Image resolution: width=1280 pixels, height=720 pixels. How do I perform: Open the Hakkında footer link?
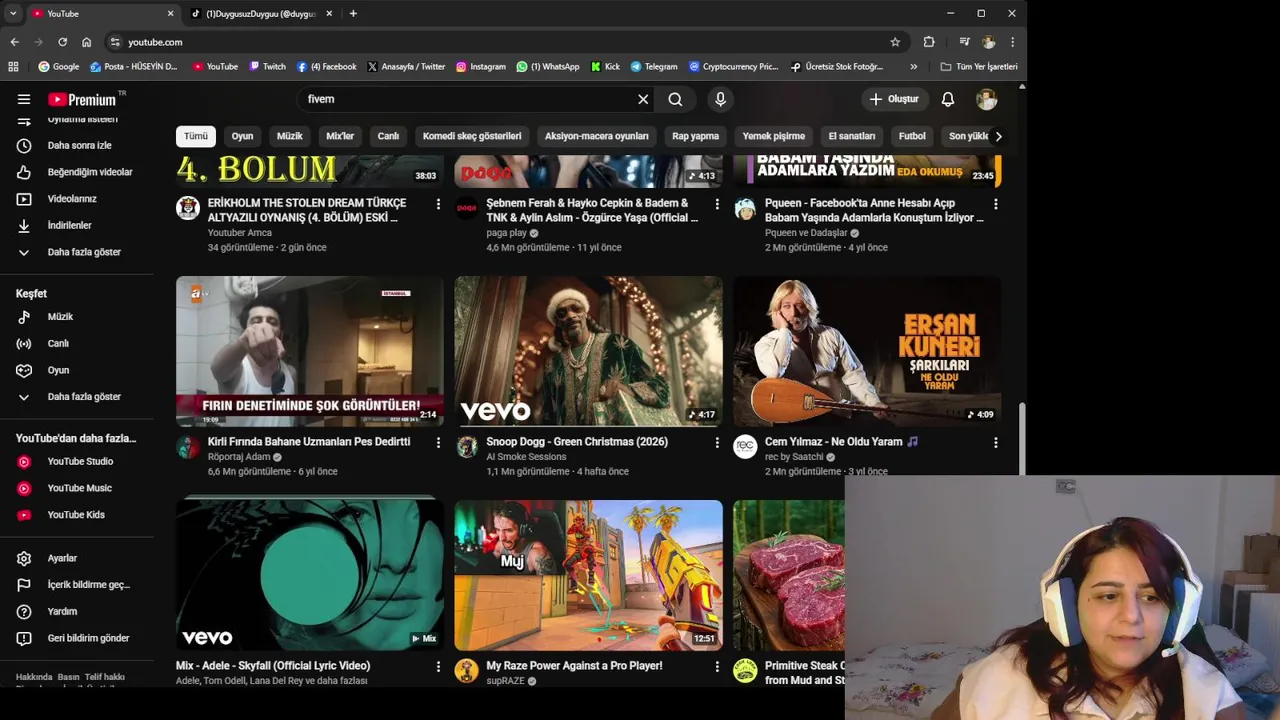click(x=34, y=677)
